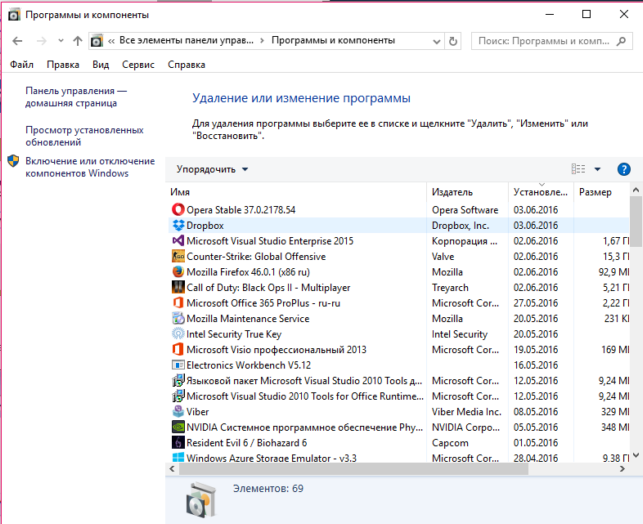This screenshot has height=524, width=643.
Task: Click the scroll right arrow
Action: click(x=622, y=469)
